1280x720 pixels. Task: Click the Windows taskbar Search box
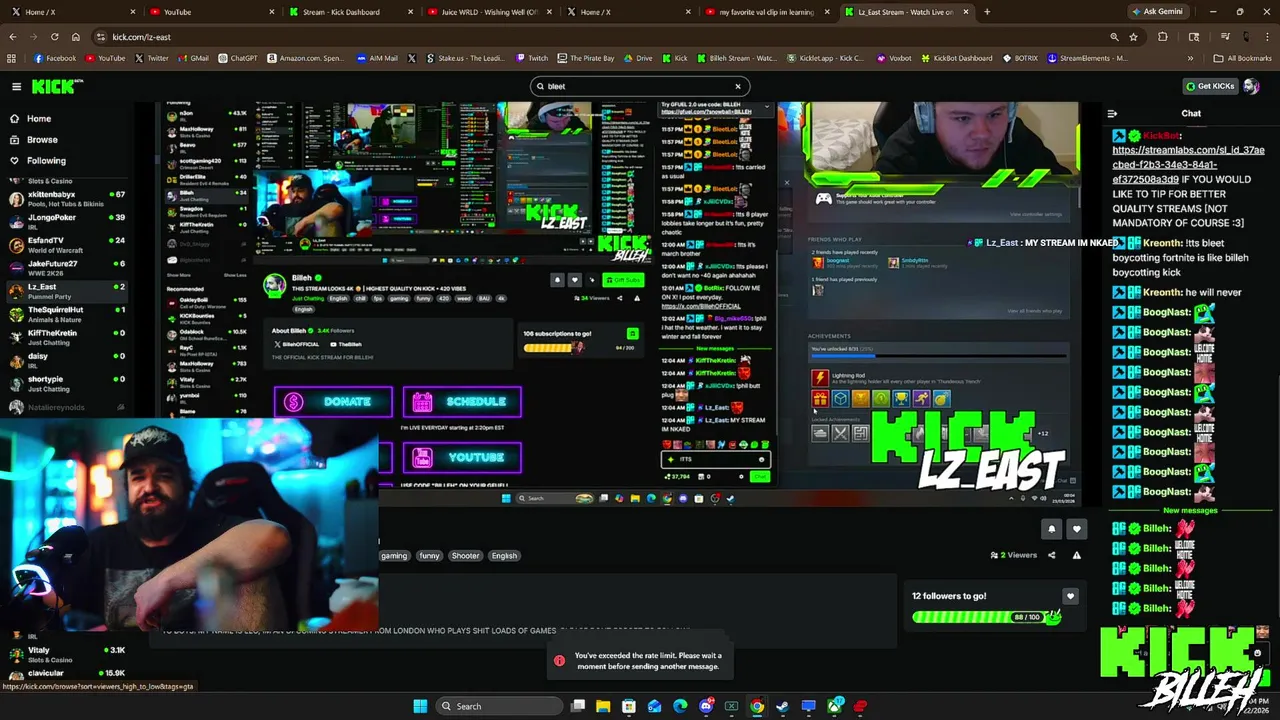[500, 706]
